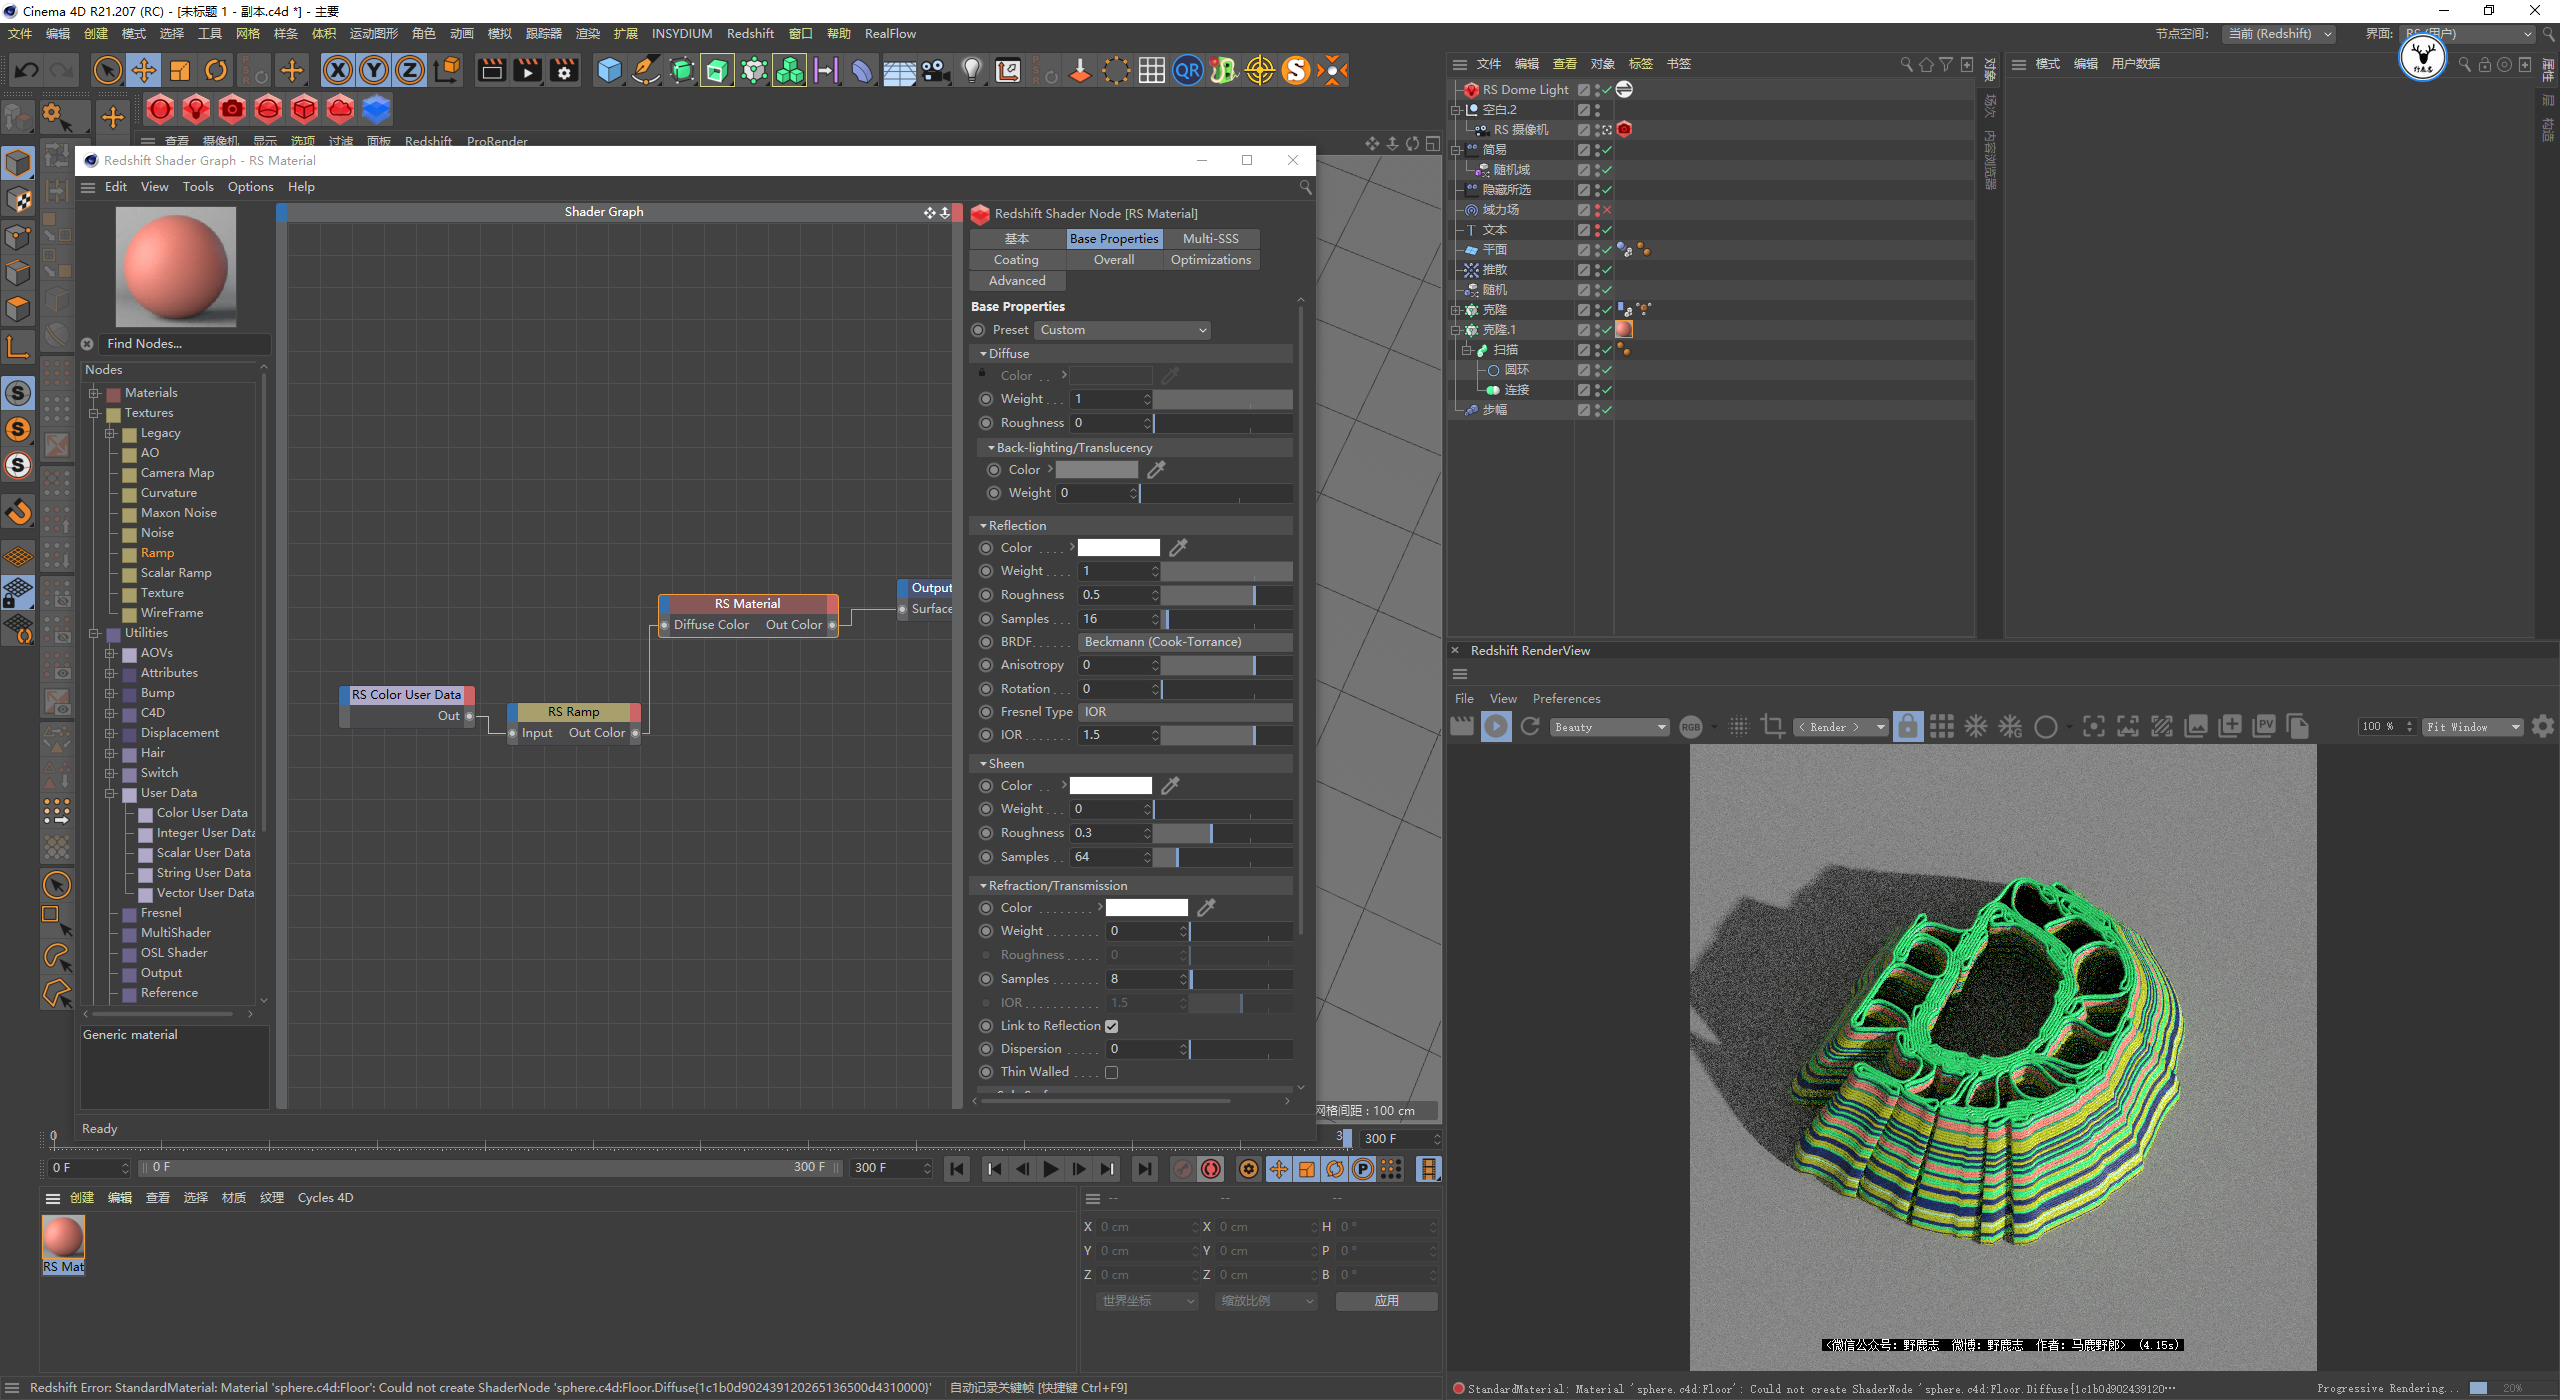Click the RS Mat material thumbnail
Viewport: 2560px width, 1400px height.
click(x=63, y=1238)
